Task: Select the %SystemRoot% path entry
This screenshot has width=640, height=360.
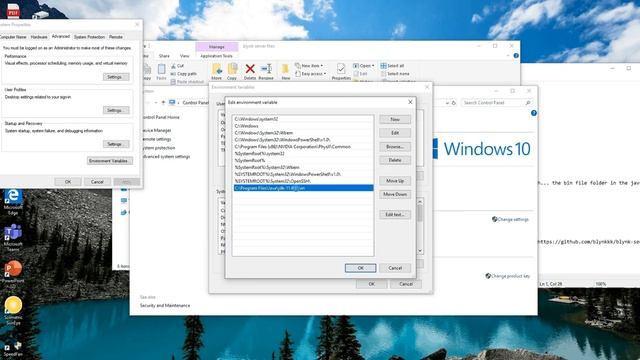Action: (x=303, y=160)
